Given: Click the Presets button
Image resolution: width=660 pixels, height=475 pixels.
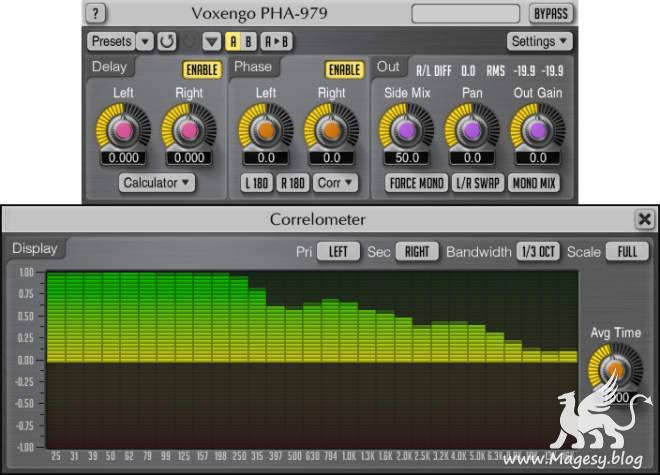Looking at the screenshot, I should tap(111, 41).
